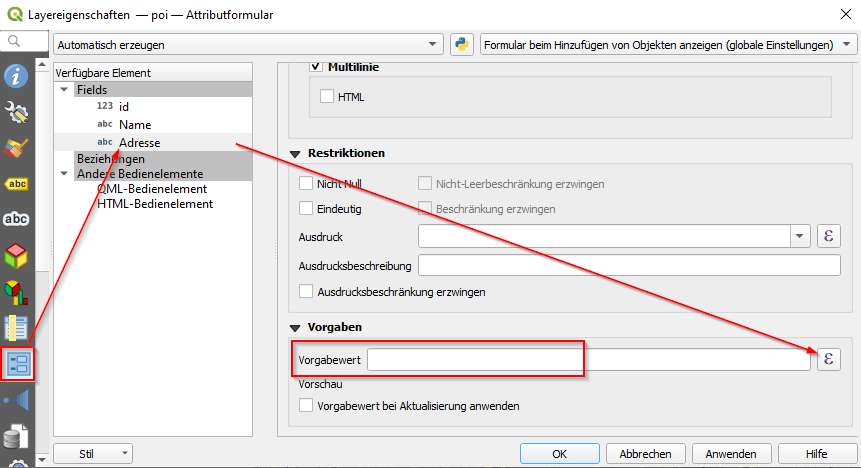This screenshot has height=468, width=861.
Task: Toggle the Nicht Null checkbox
Action: (x=306, y=184)
